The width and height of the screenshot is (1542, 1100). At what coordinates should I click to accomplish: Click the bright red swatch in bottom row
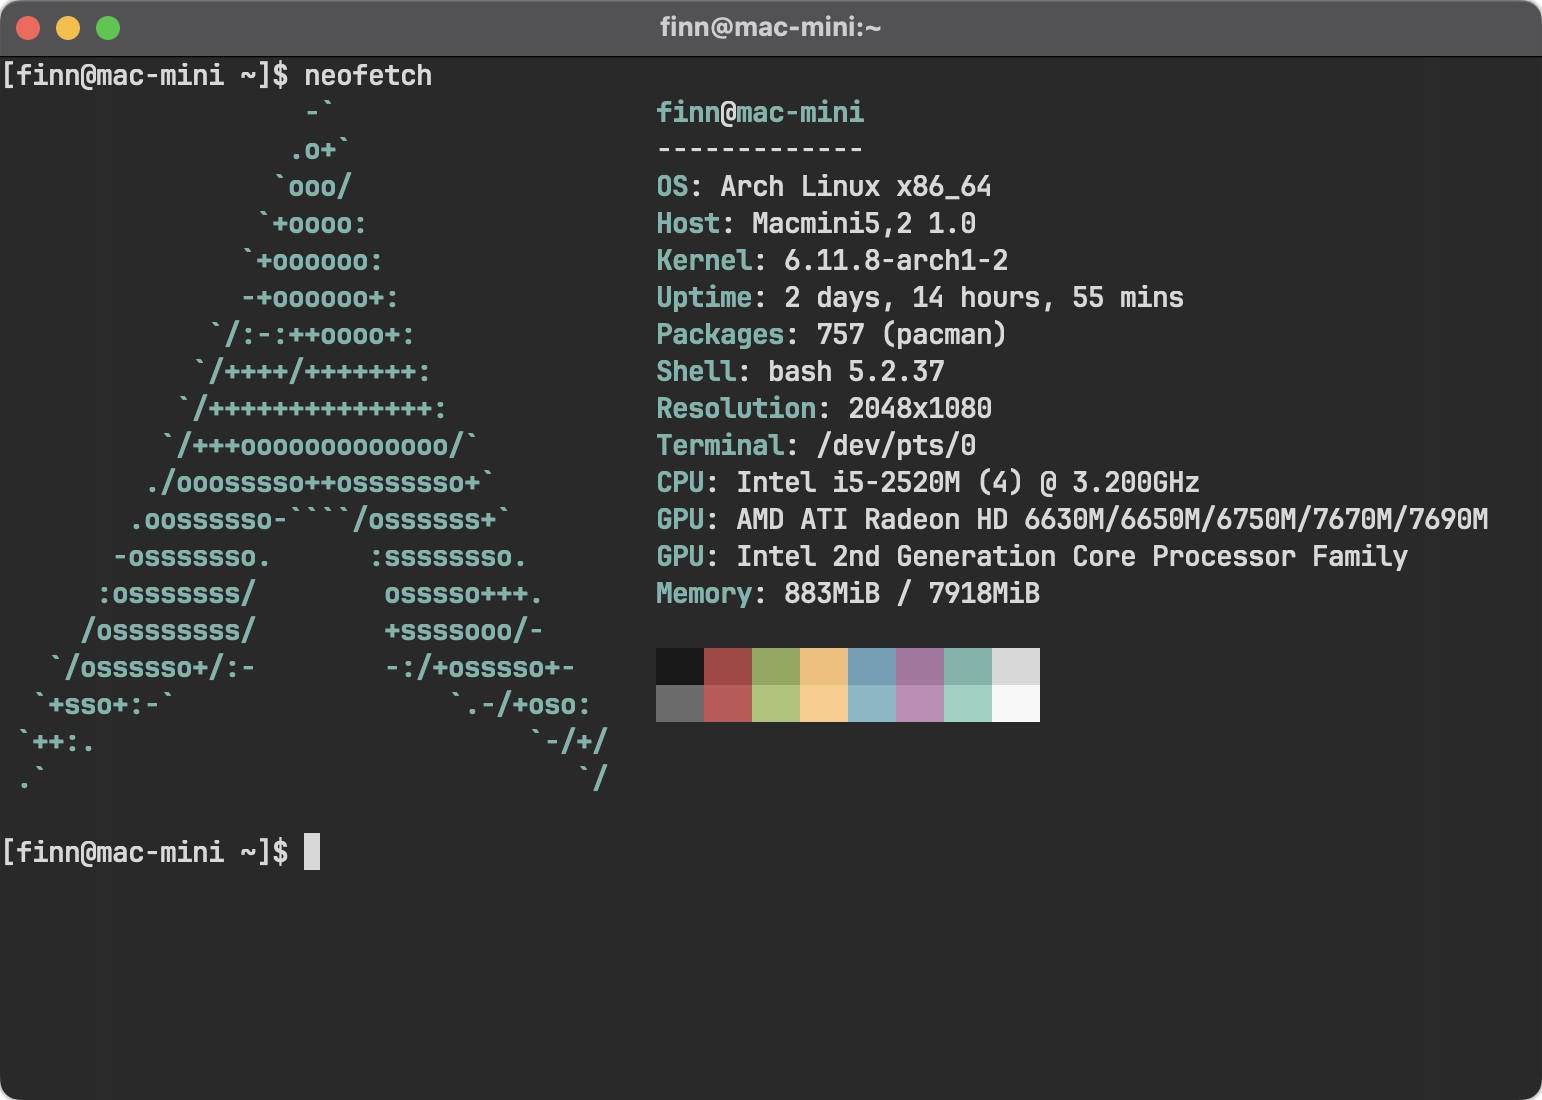(x=728, y=703)
